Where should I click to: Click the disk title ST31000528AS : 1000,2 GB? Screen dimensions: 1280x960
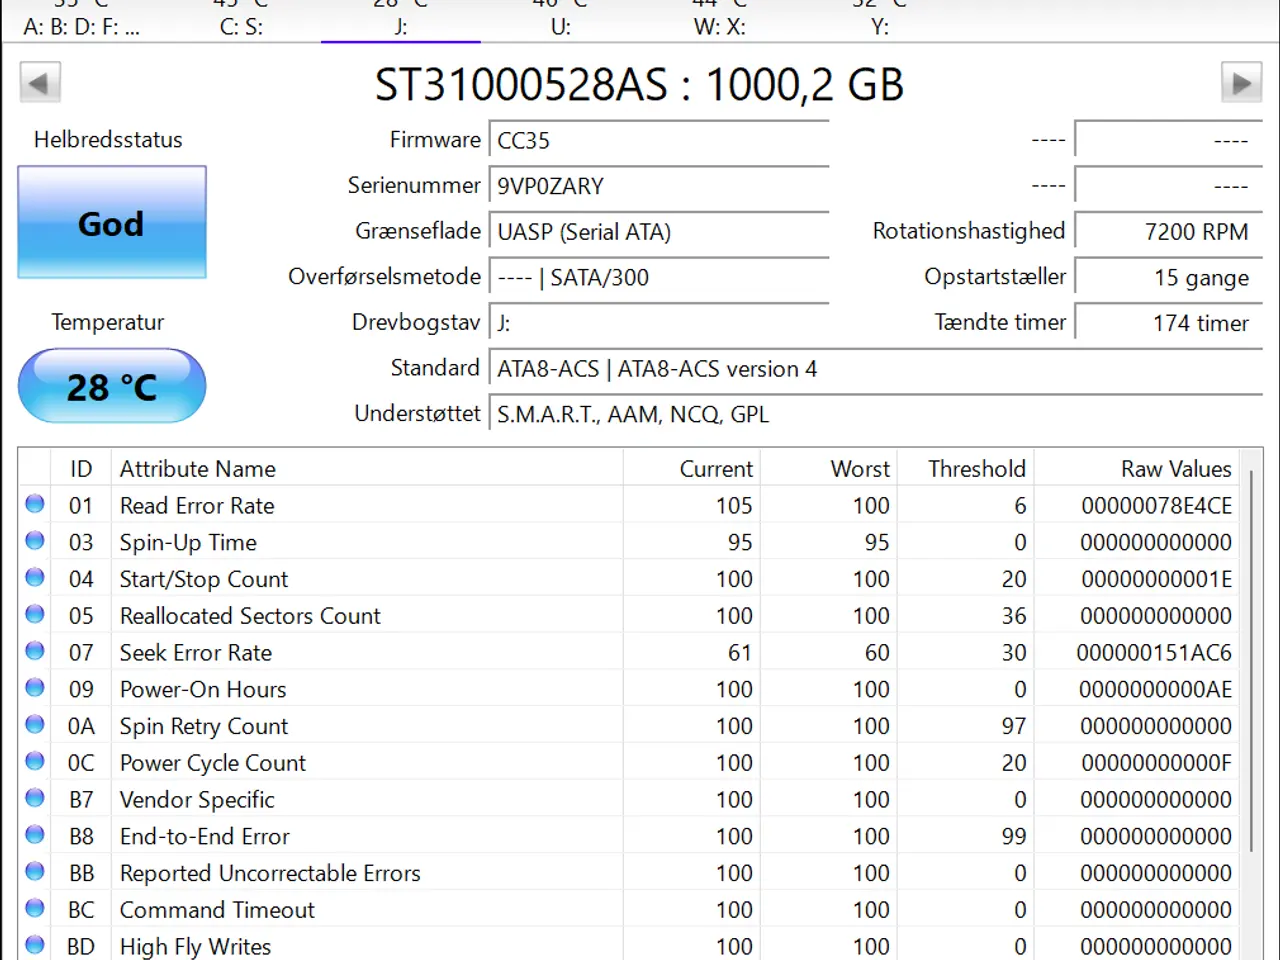pyautogui.click(x=640, y=84)
